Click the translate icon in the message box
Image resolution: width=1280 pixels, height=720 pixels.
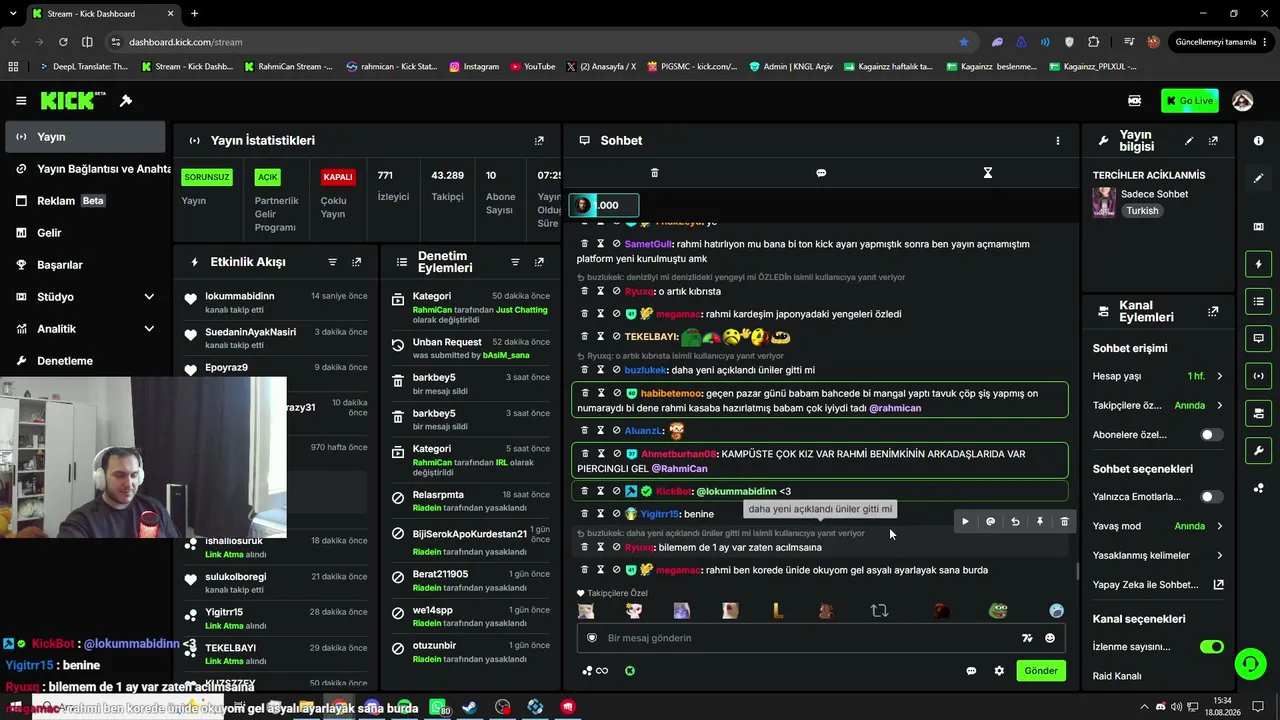click(1026, 638)
